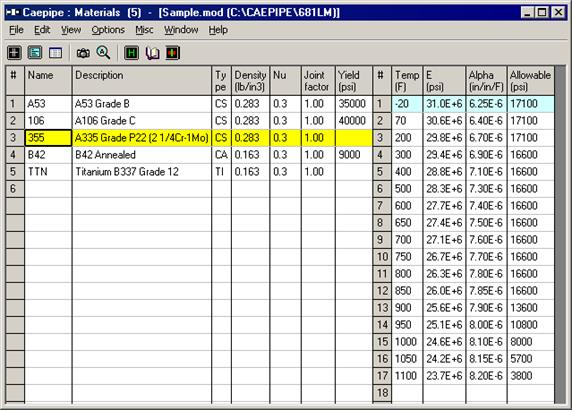Click the name cell containing 355

pyautogui.click(x=48, y=138)
